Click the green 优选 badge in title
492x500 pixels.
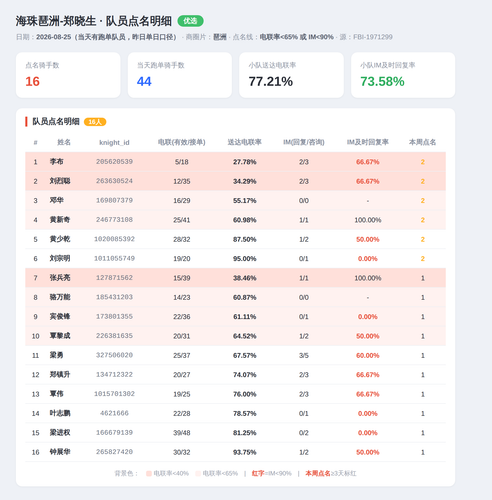190,21
